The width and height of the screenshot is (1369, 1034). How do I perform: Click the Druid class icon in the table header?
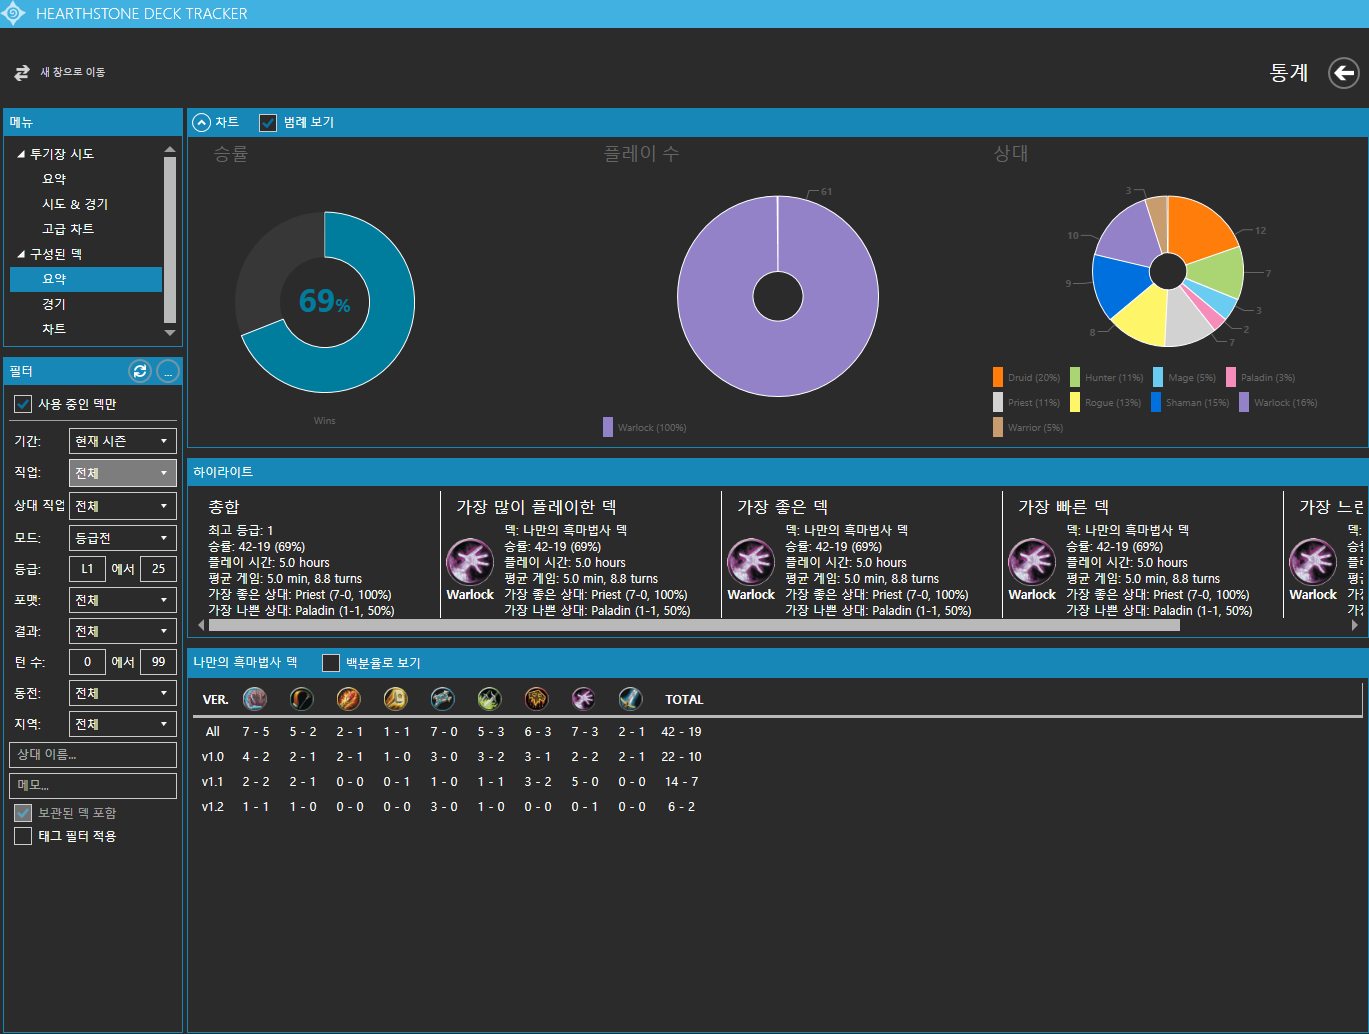(255, 699)
